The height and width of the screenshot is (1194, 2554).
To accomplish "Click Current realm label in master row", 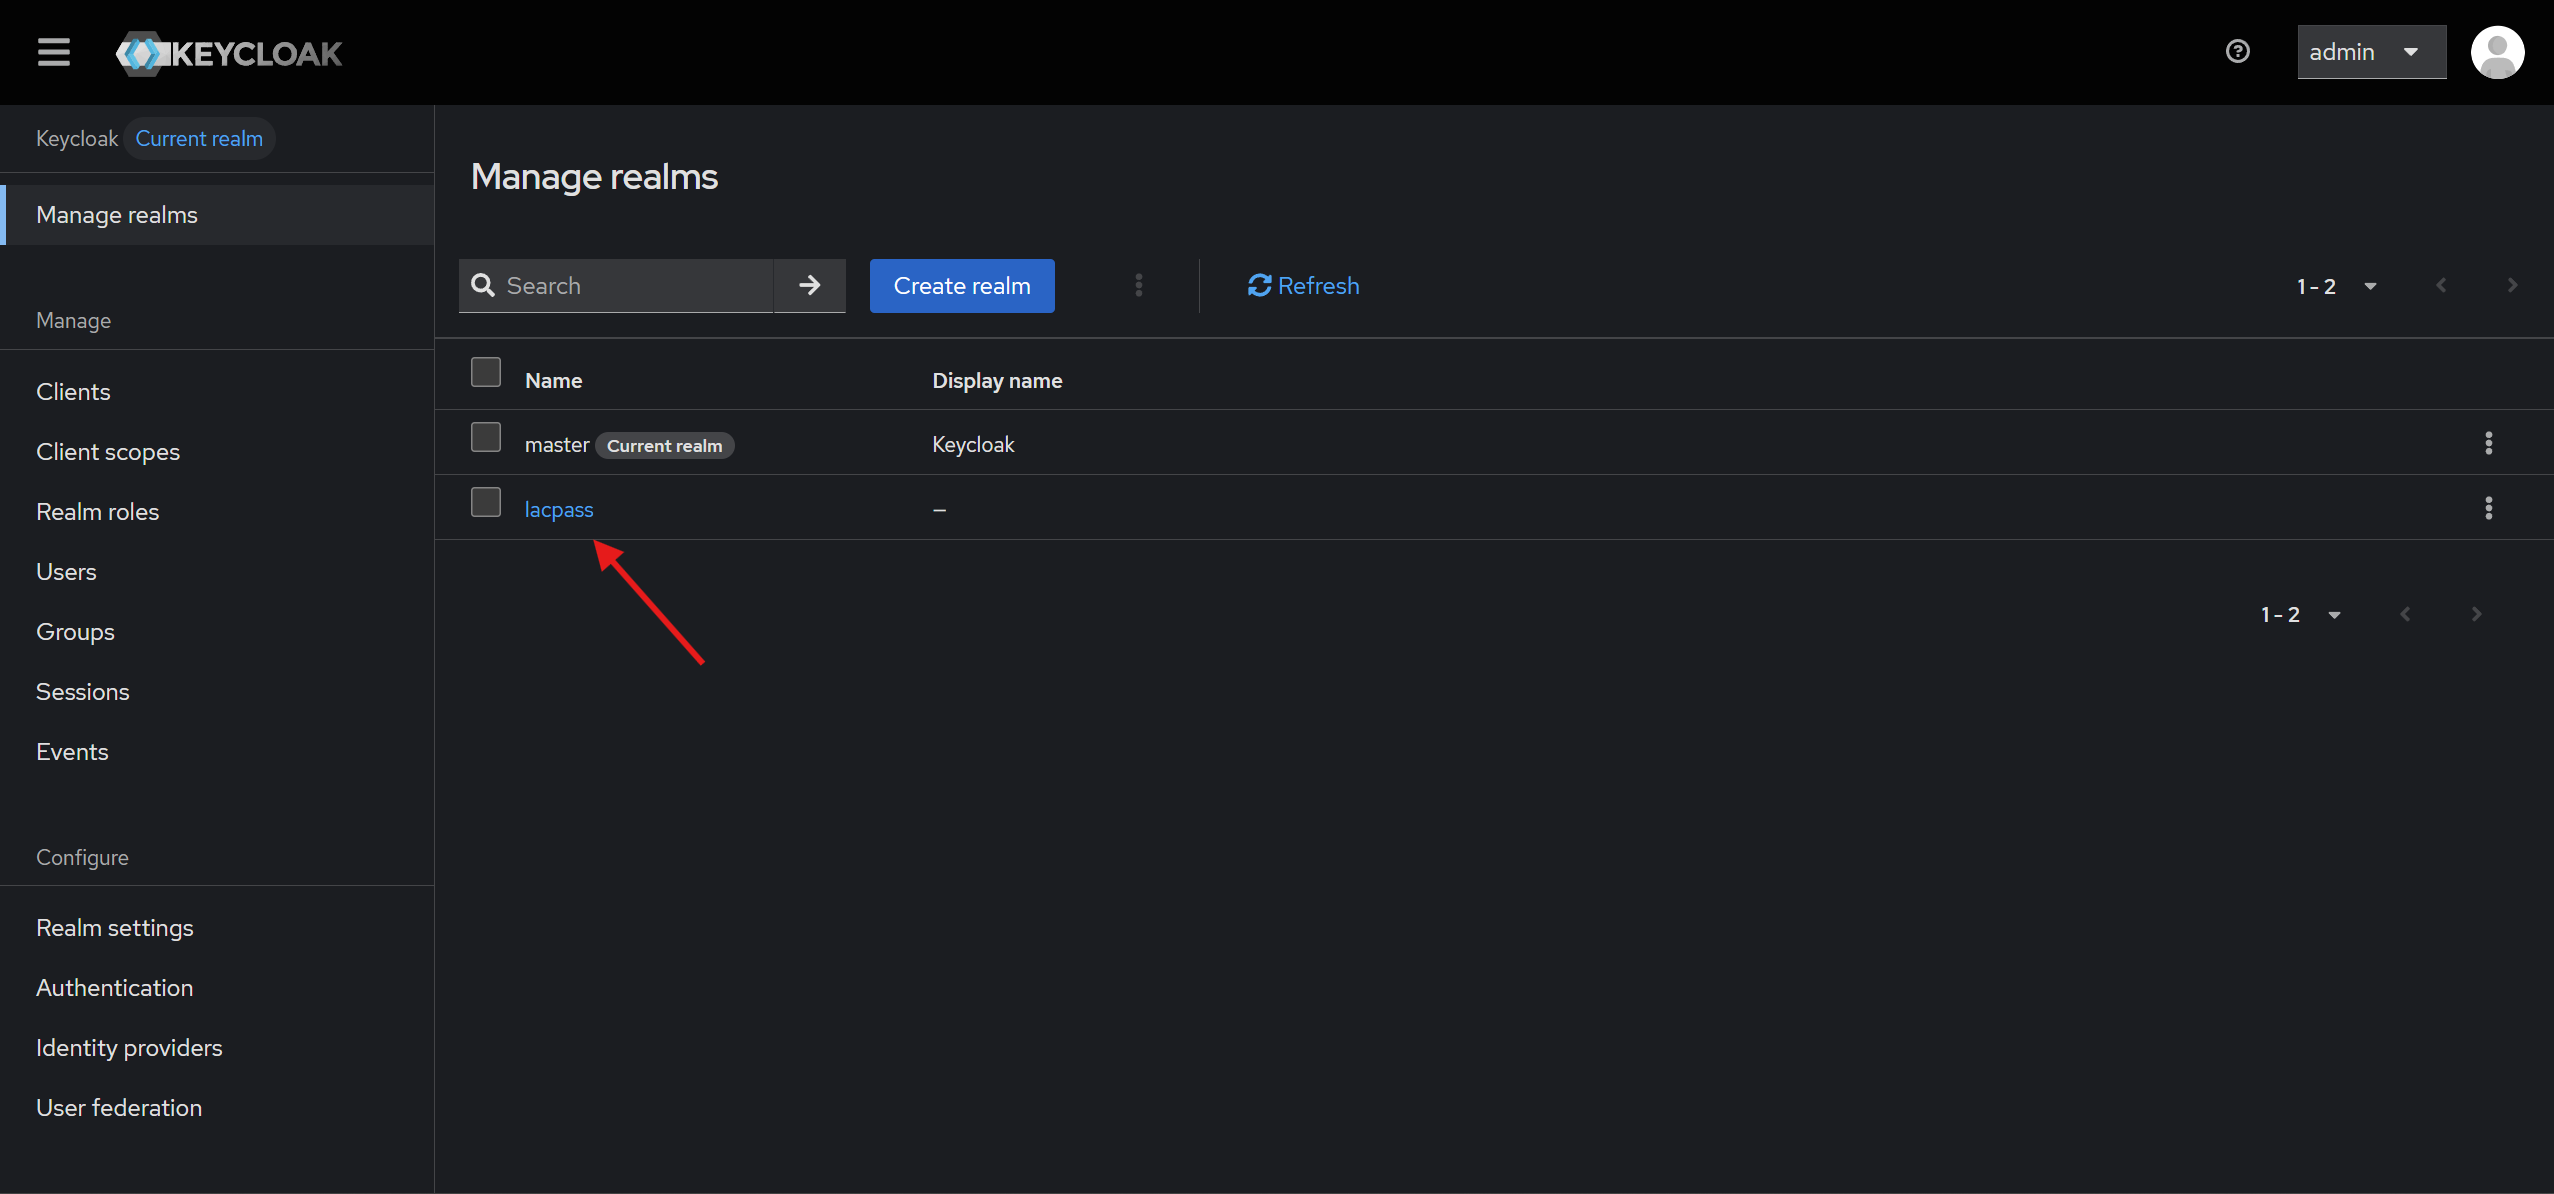I will [x=665, y=446].
